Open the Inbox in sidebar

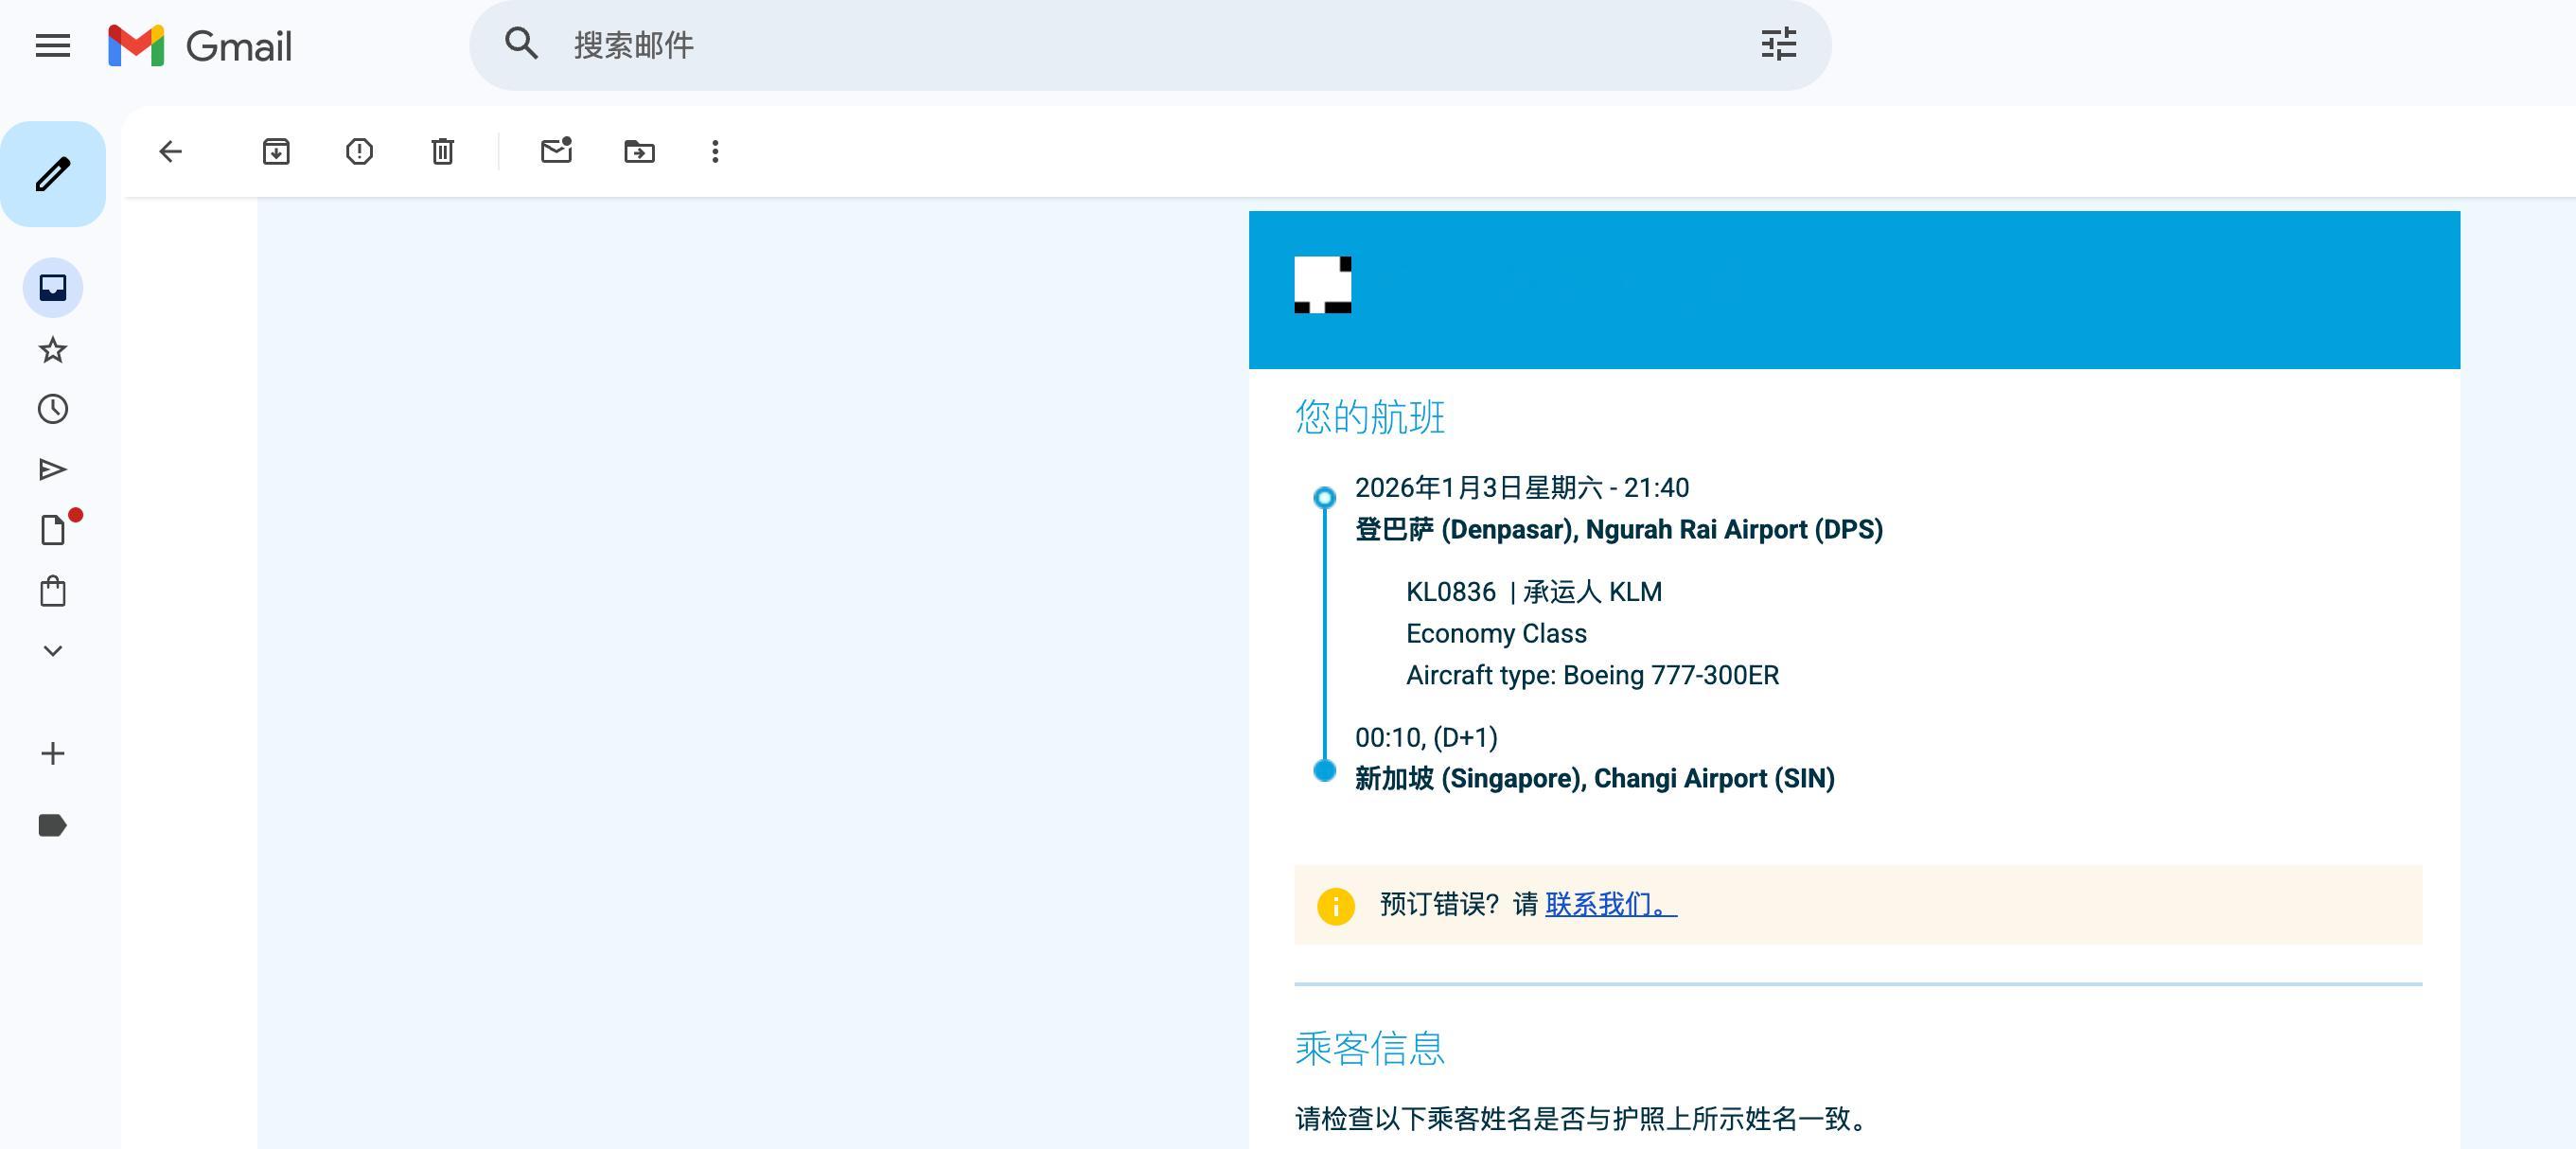tap(53, 288)
